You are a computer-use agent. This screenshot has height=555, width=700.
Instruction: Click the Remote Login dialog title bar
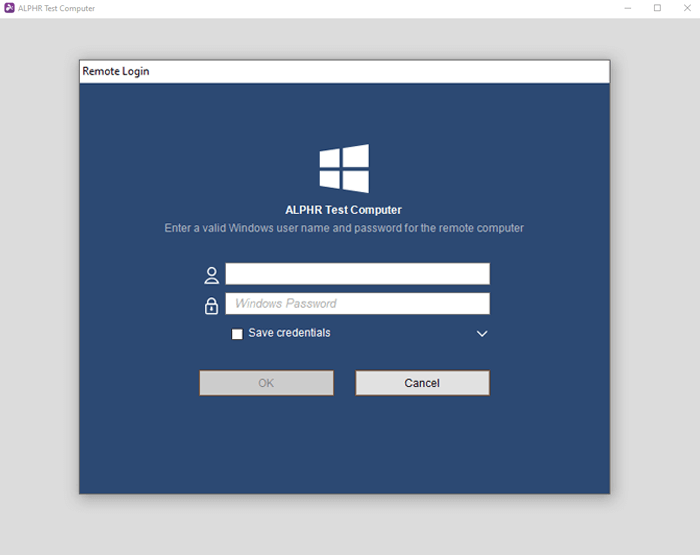344,72
